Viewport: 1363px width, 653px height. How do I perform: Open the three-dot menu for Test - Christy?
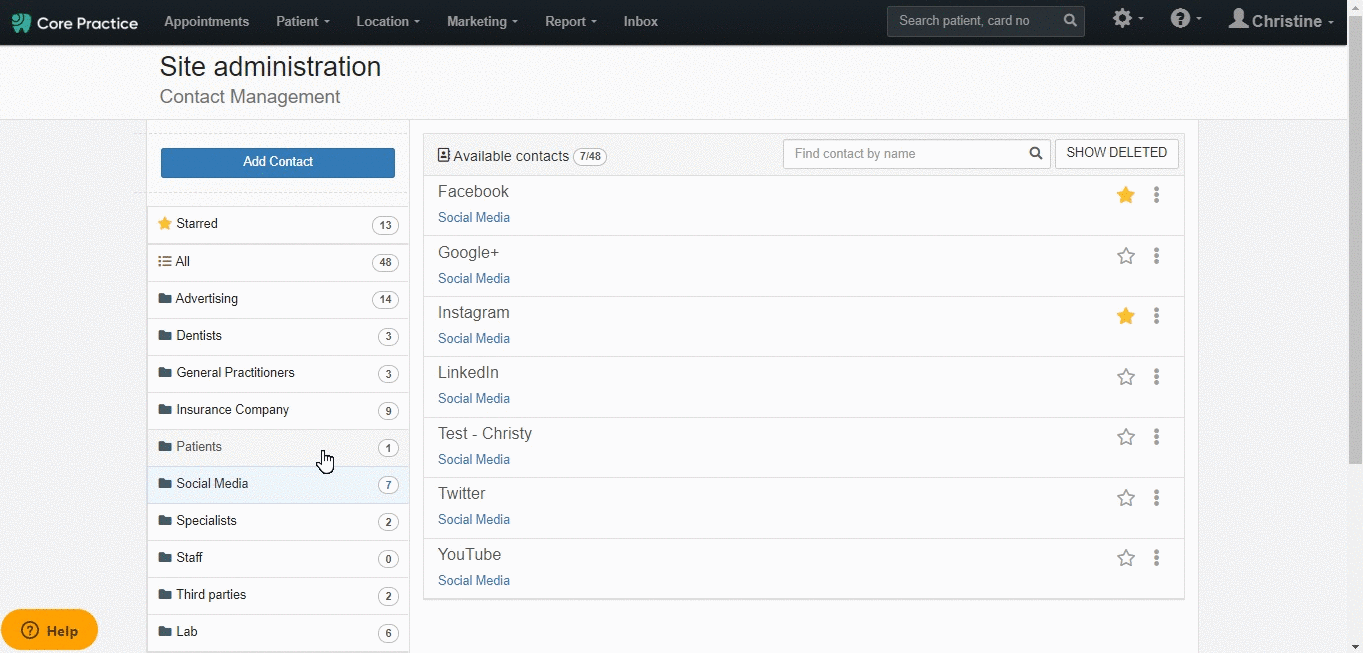[1157, 437]
